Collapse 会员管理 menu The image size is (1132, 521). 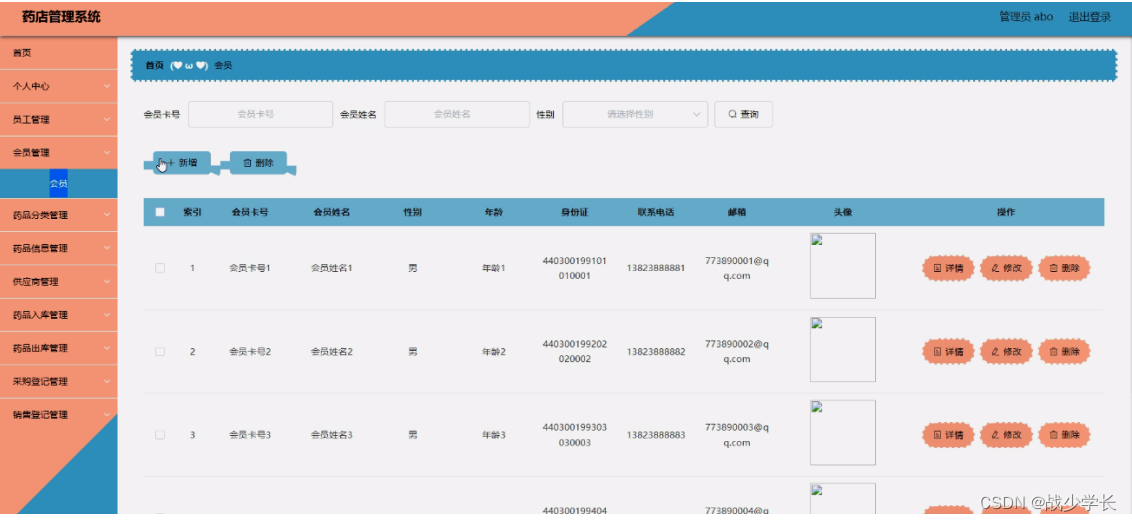[x=58, y=152]
